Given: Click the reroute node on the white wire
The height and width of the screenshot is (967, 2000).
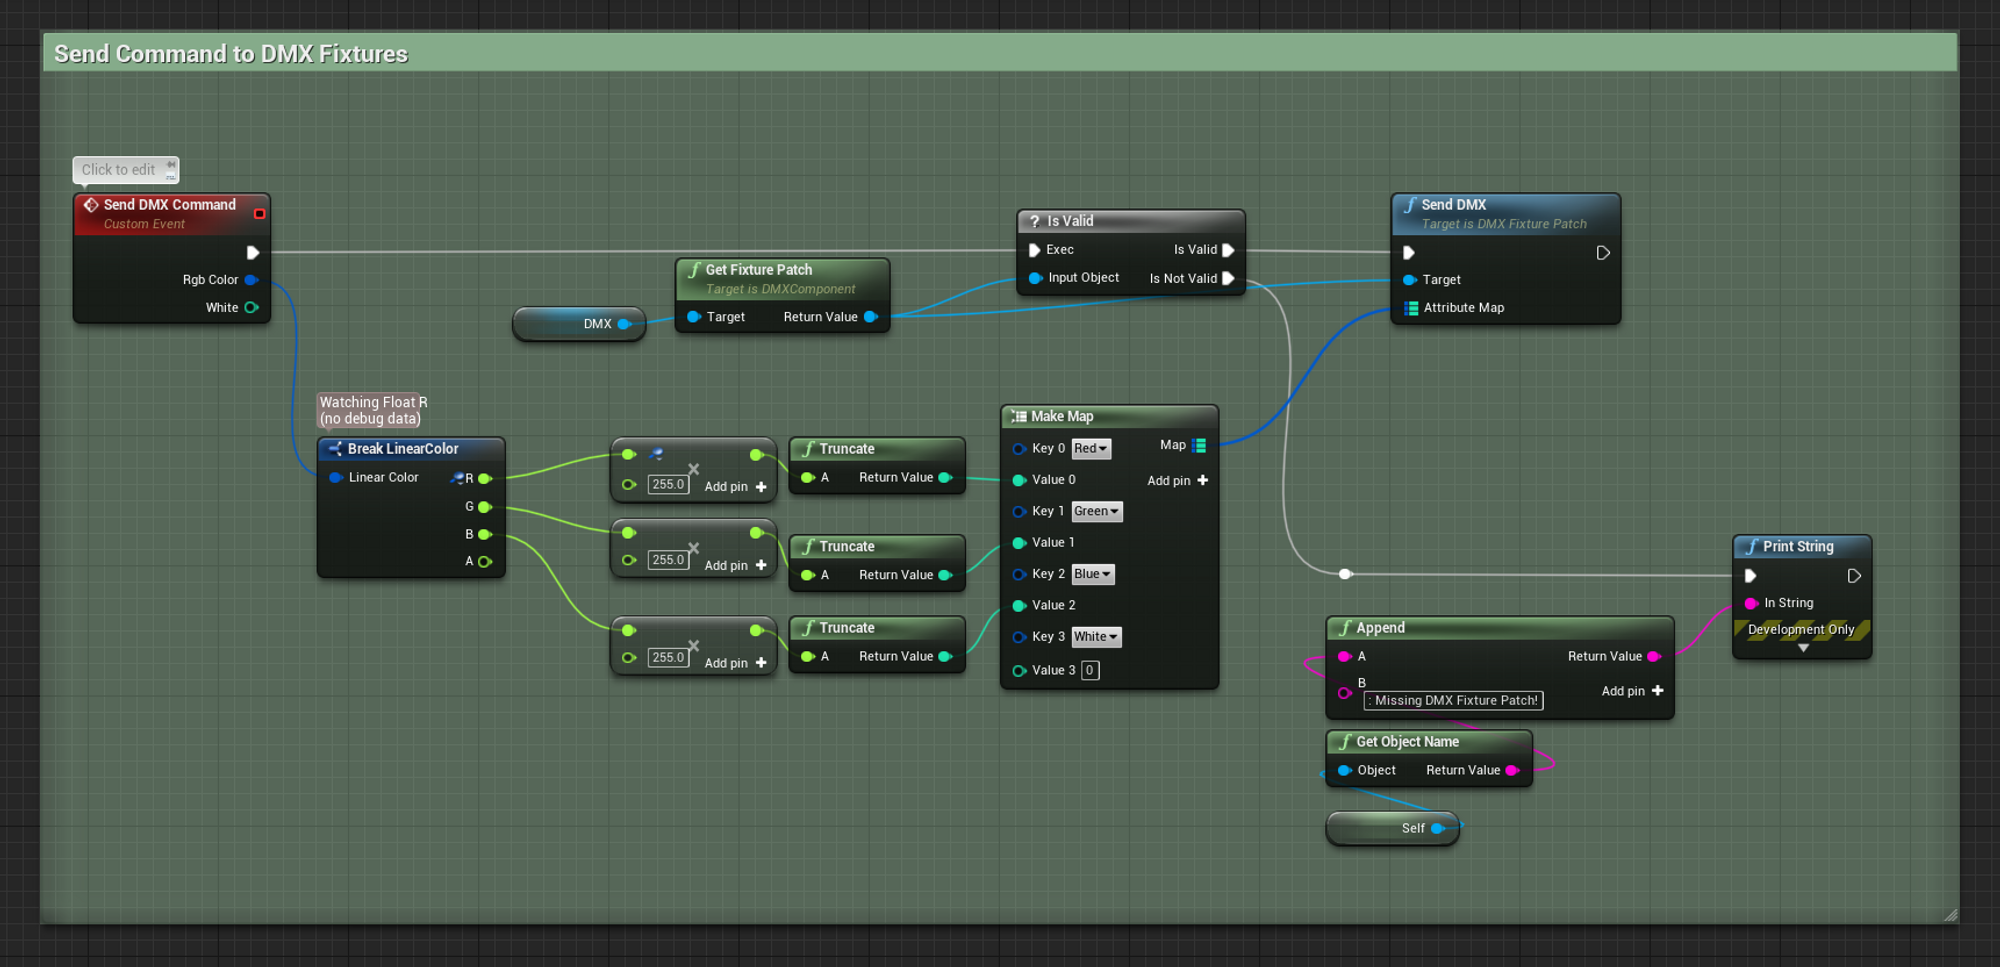Looking at the screenshot, I should point(1345,574).
